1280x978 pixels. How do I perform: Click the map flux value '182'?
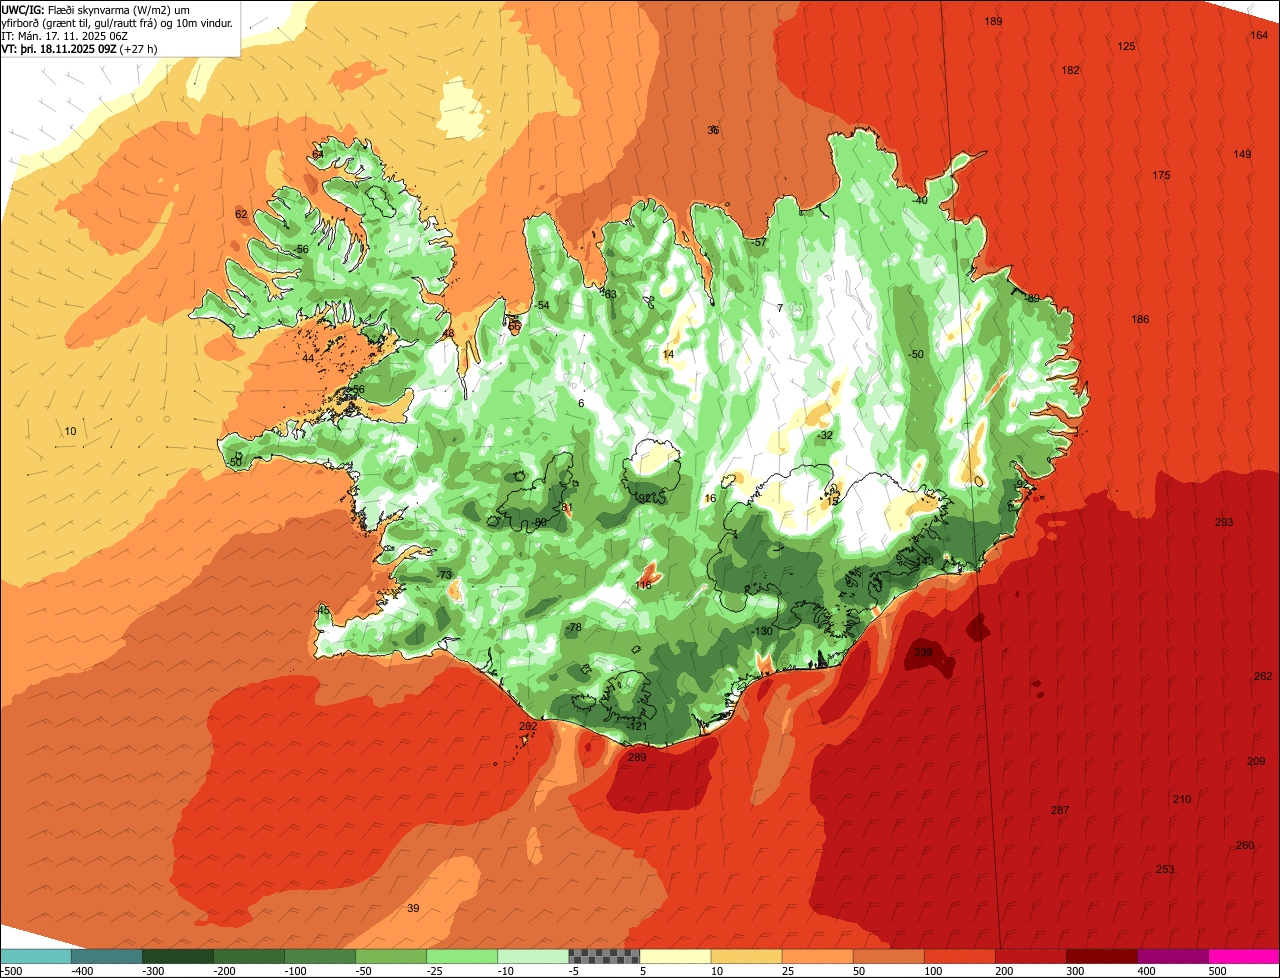click(x=1070, y=70)
